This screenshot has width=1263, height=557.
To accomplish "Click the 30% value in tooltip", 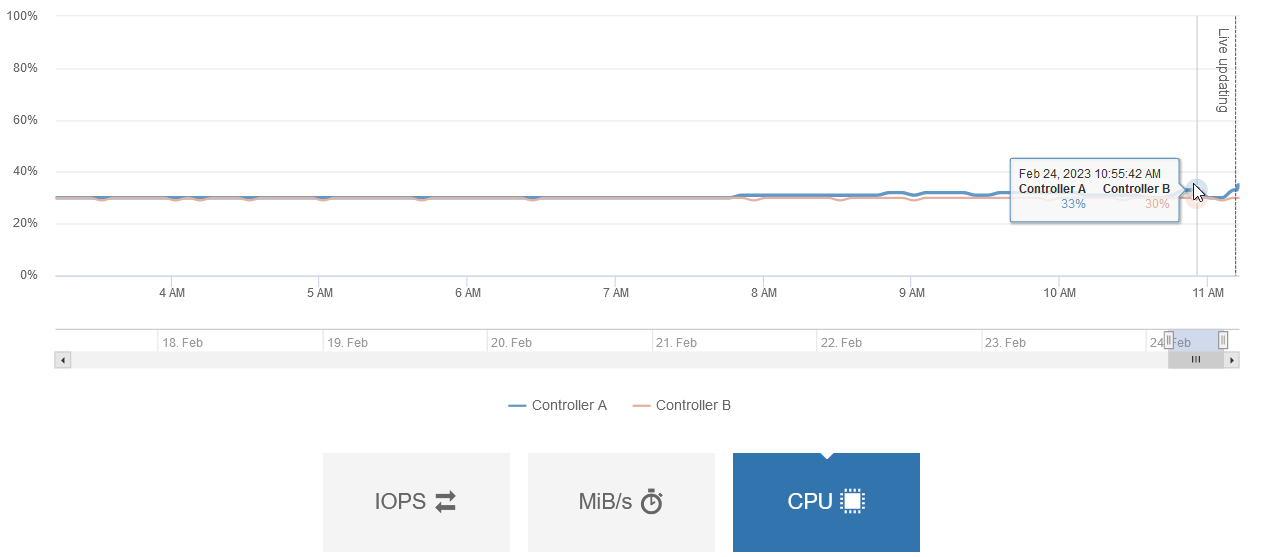I will pyautogui.click(x=1157, y=204).
